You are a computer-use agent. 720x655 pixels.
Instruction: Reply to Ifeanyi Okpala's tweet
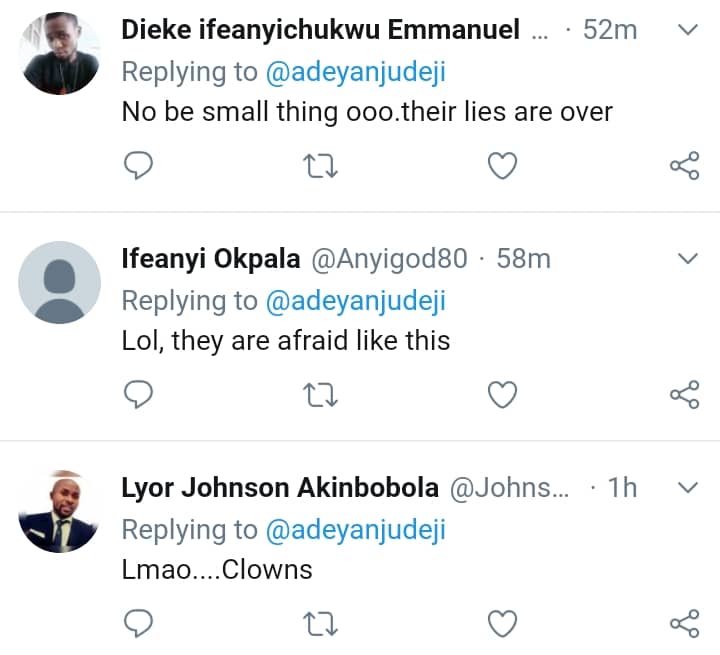click(137, 395)
